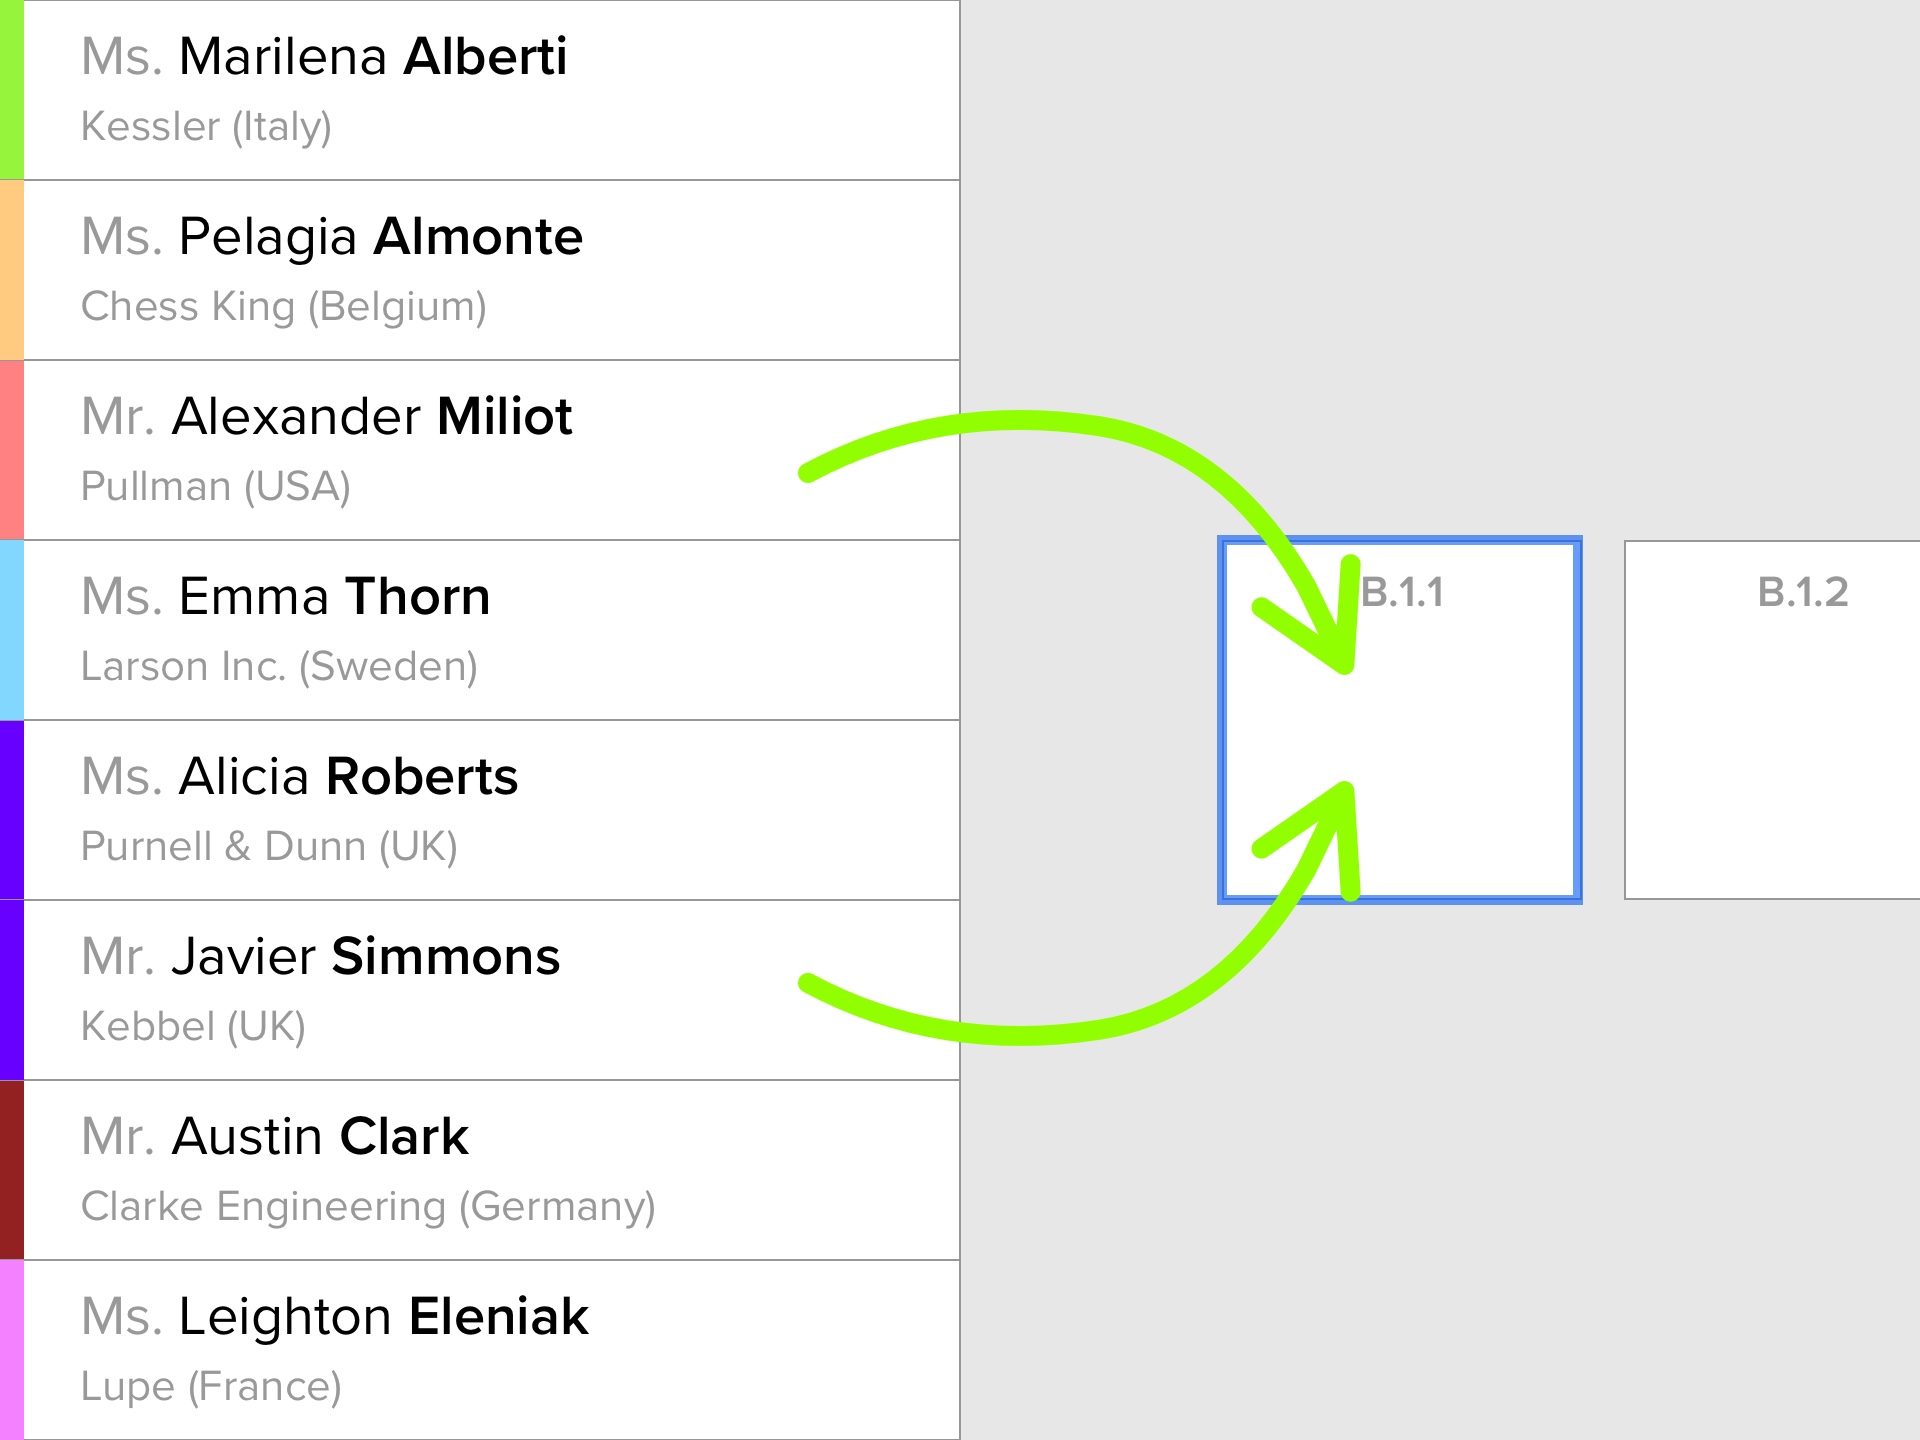The height and width of the screenshot is (1440, 1920).
Task: Click the light blue stripe beside Emma Thorn
Action: point(11,630)
